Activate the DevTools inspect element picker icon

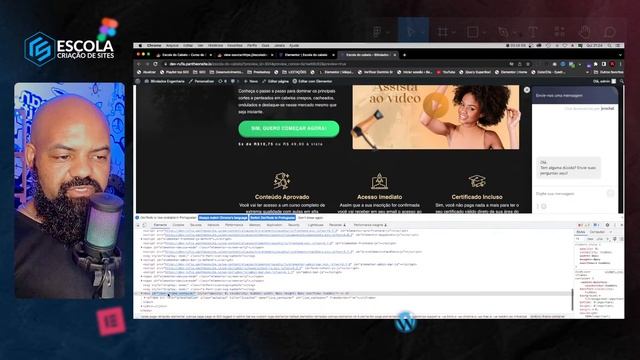click(x=138, y=225)
